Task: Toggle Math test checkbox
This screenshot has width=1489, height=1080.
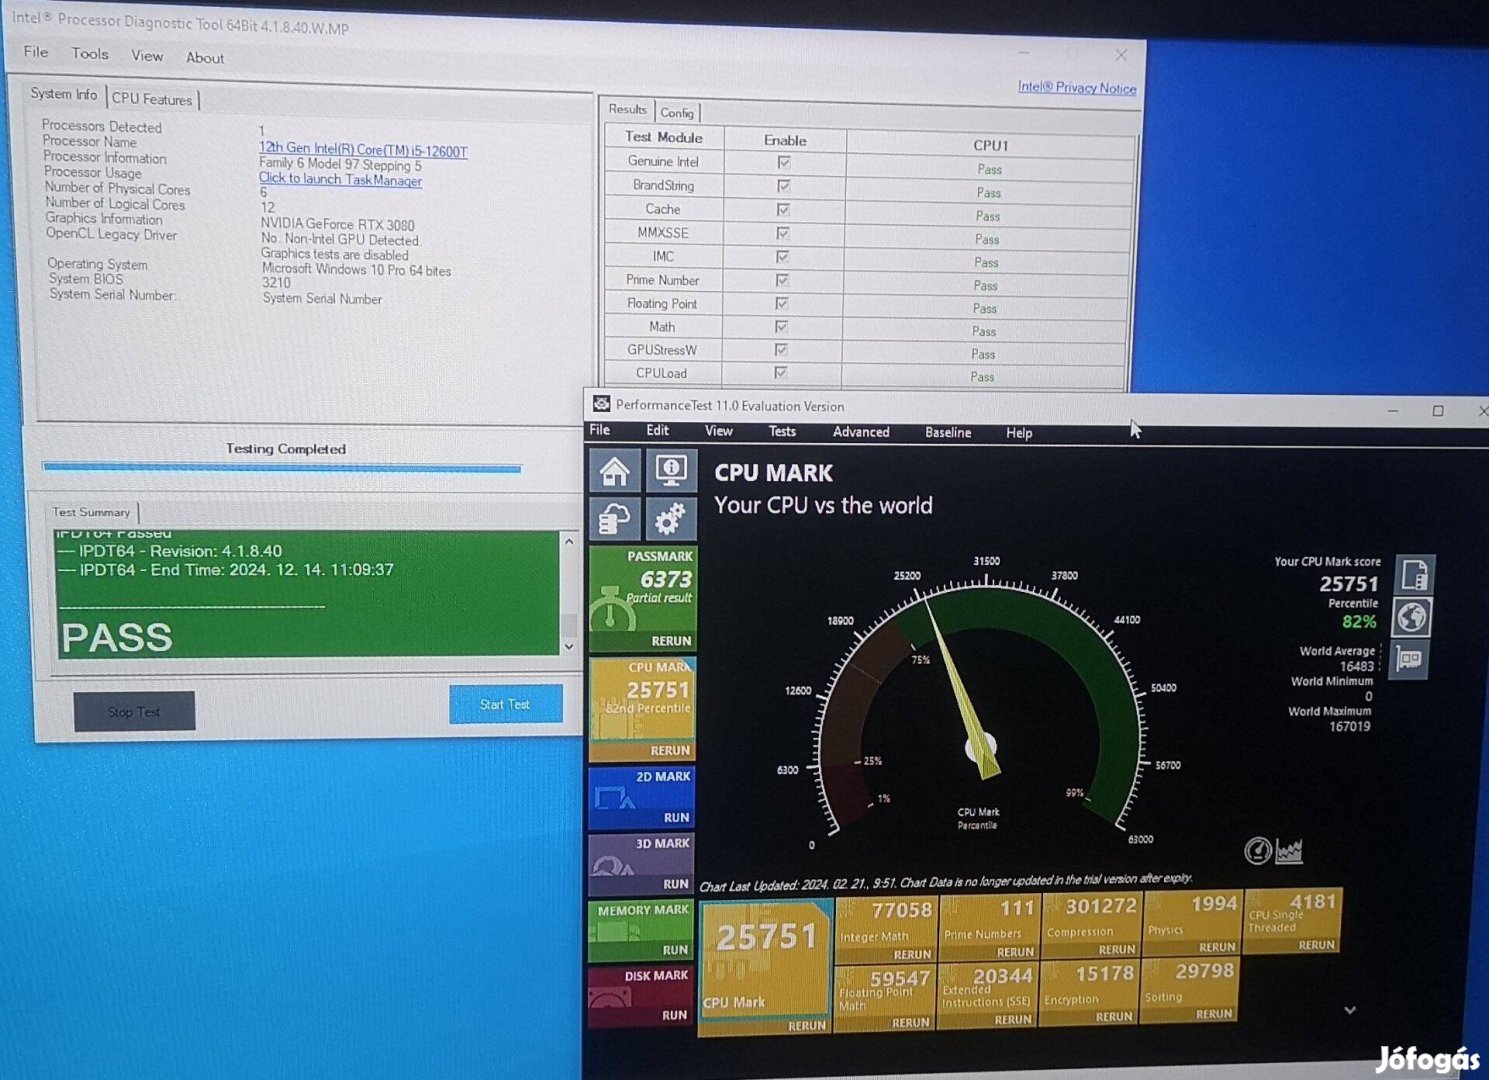Action: coord(781,326)
